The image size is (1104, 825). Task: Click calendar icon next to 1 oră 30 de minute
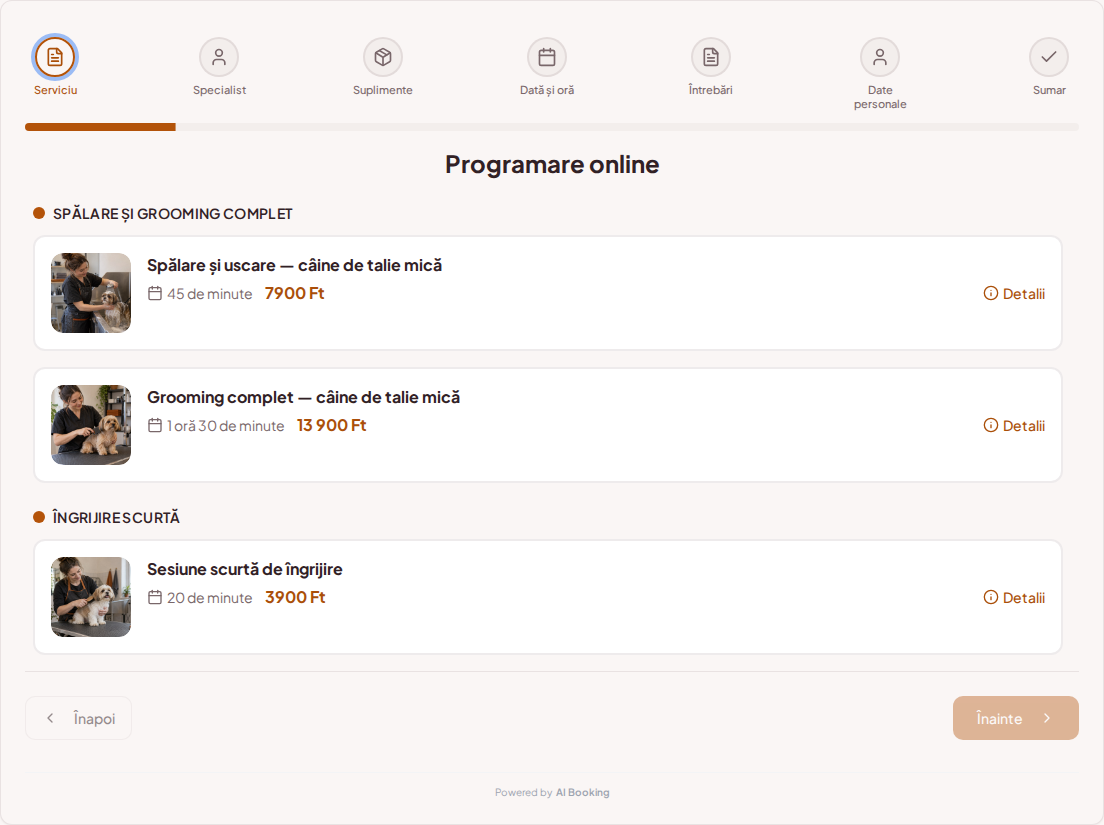point(155,425)
